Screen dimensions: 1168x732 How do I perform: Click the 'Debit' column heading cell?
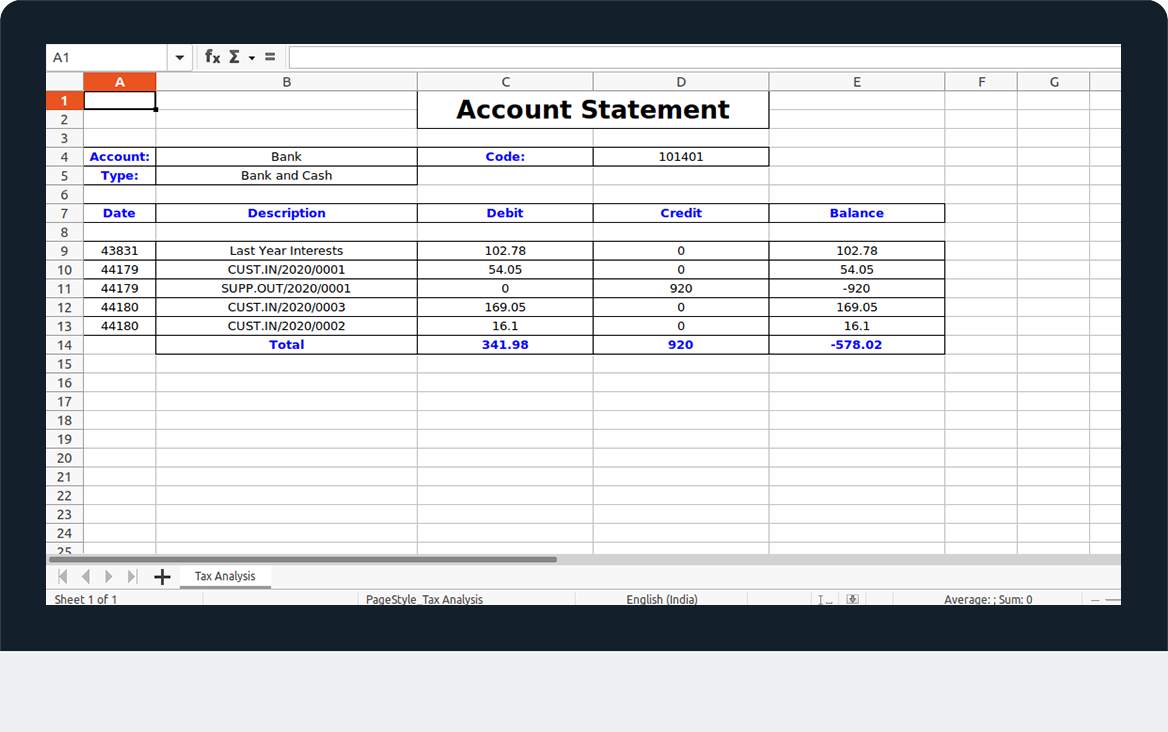point(505,213)
